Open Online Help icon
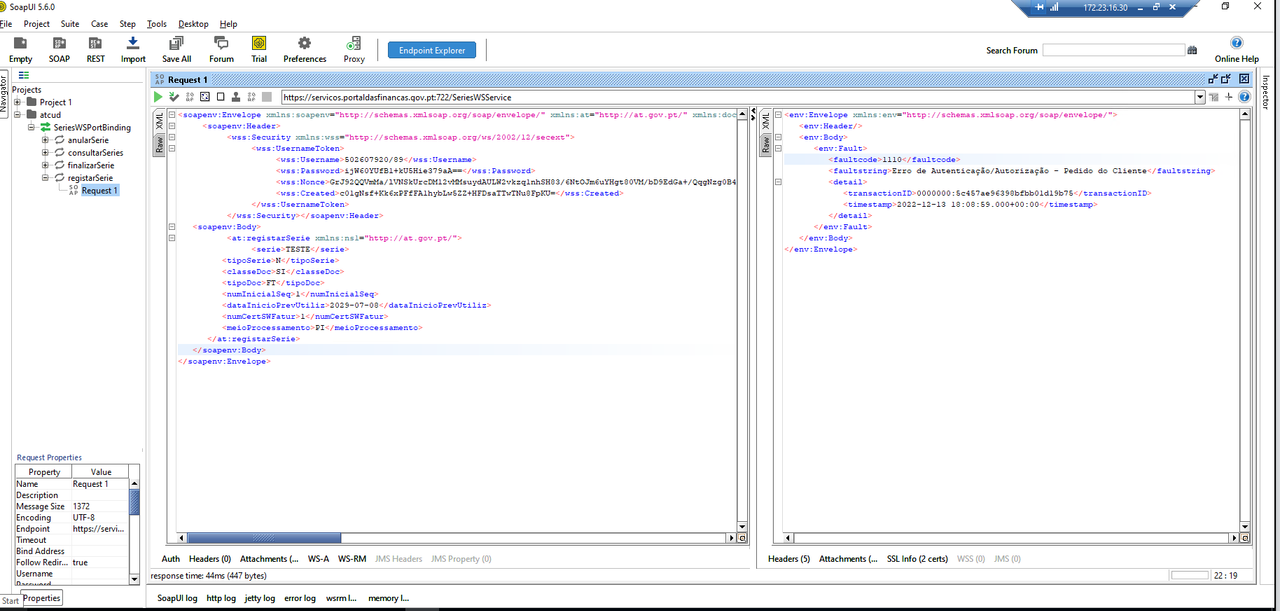The image size is (1280, 611). click(1236, 43)
